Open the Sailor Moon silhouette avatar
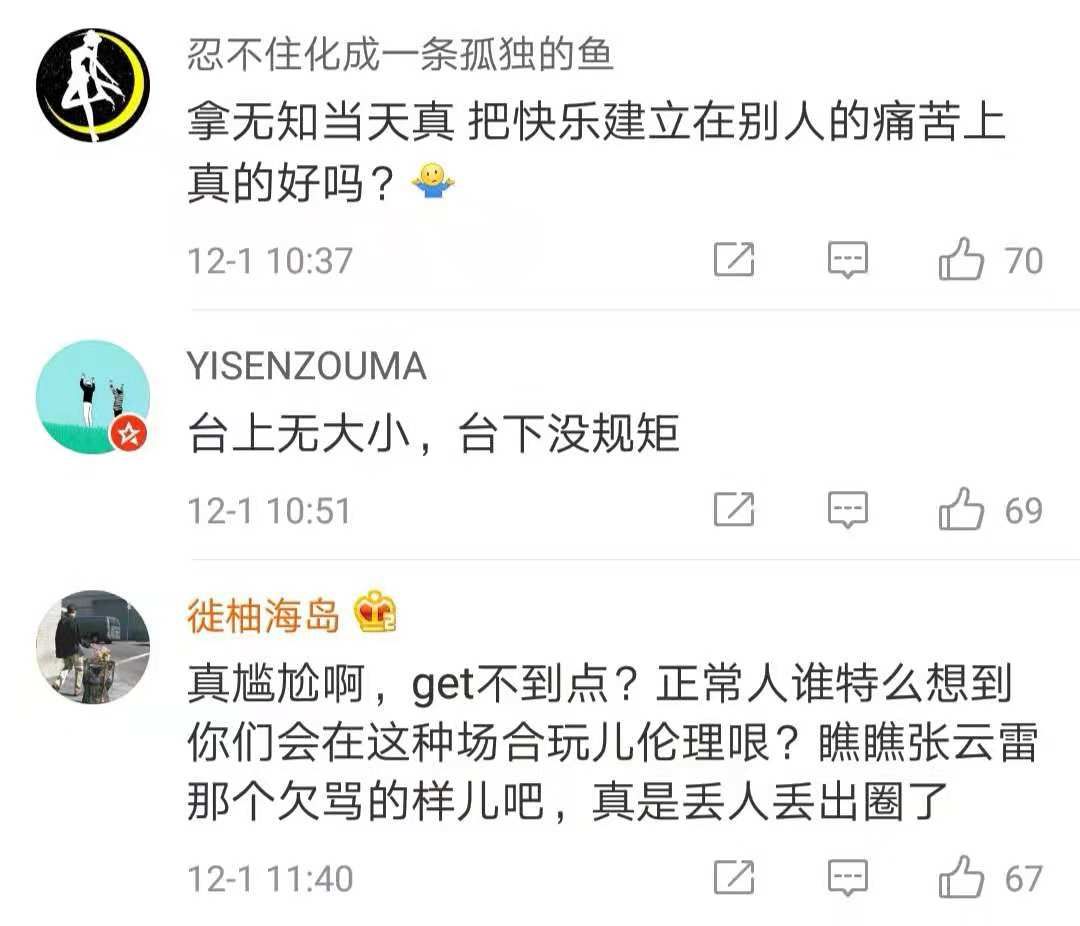 point(93,85)
